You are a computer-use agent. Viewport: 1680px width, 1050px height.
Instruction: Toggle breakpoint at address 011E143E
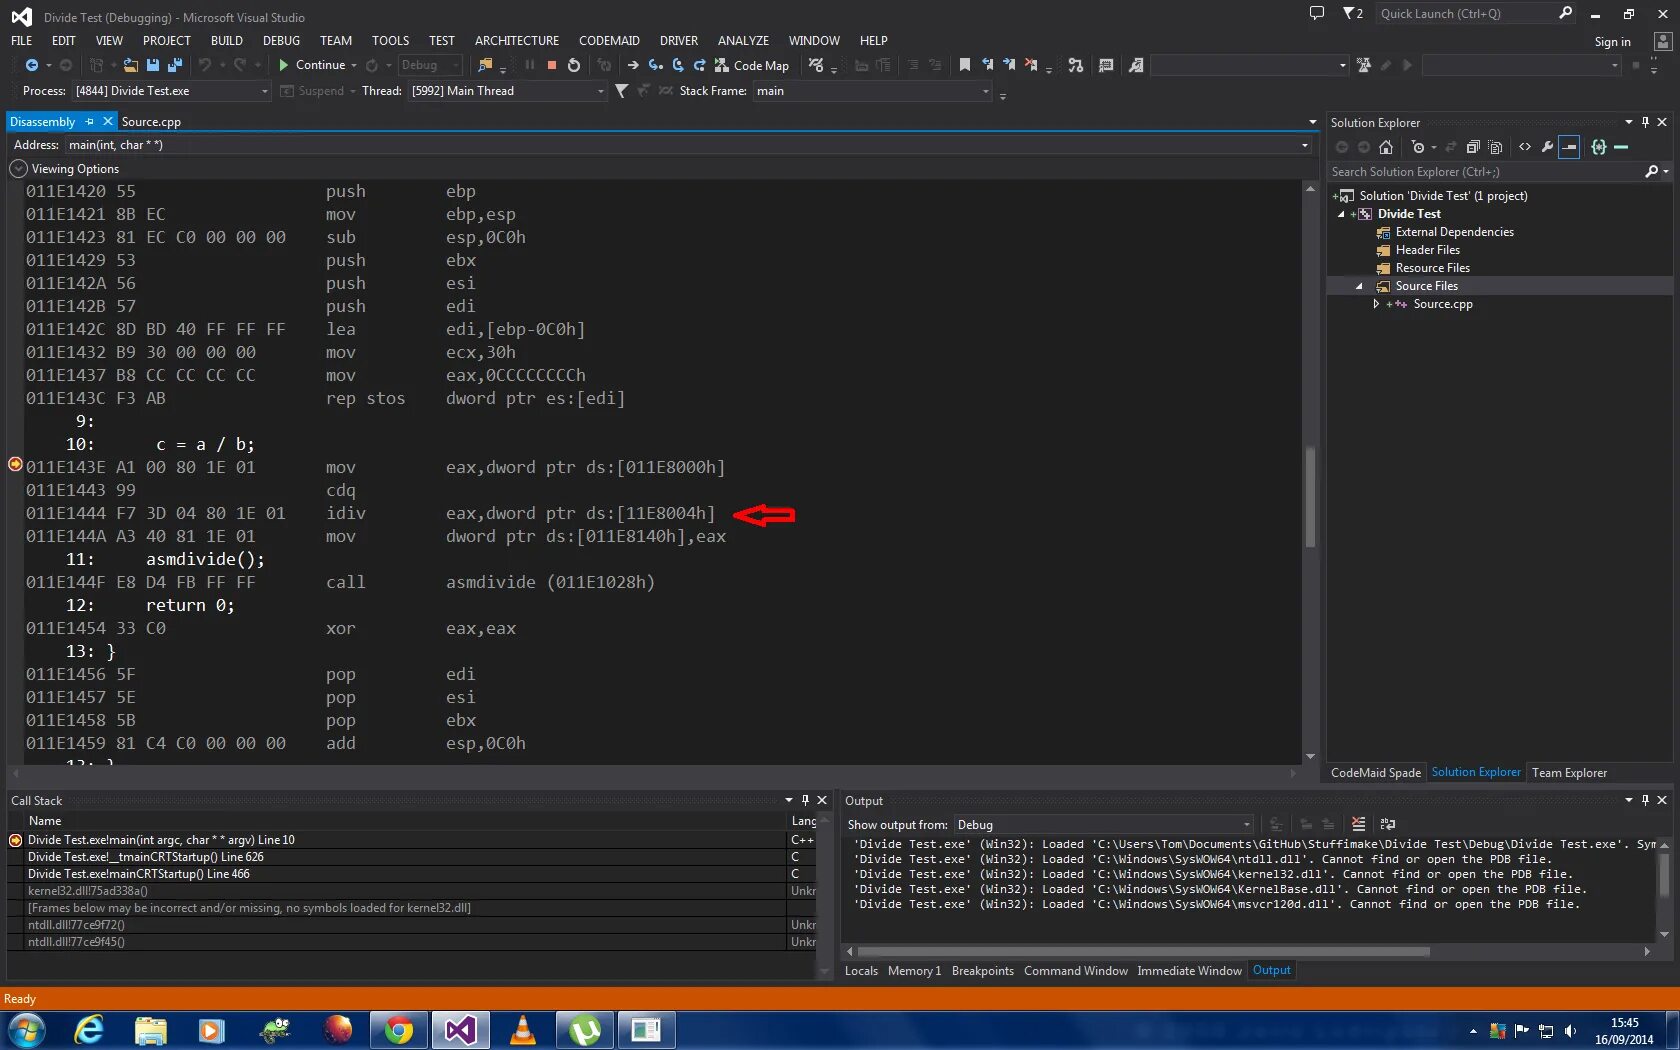[15, 464]
